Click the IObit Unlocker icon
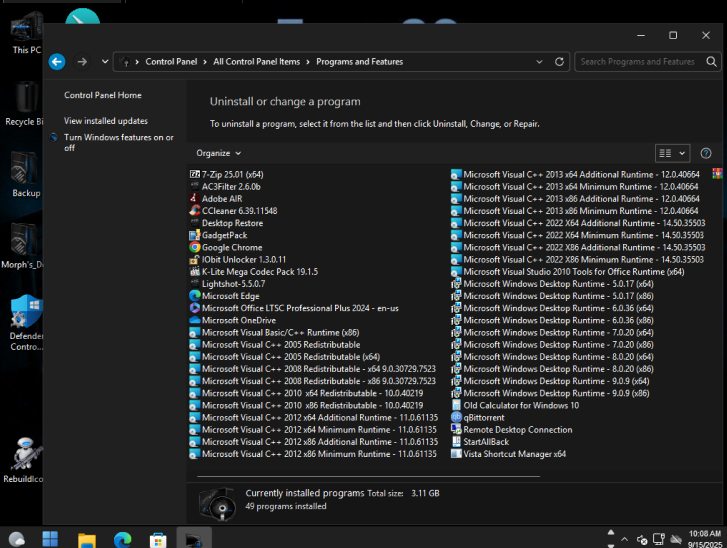The height and width of the screenshot is (548, 727). pyautogui.click(x=195, y=259)
